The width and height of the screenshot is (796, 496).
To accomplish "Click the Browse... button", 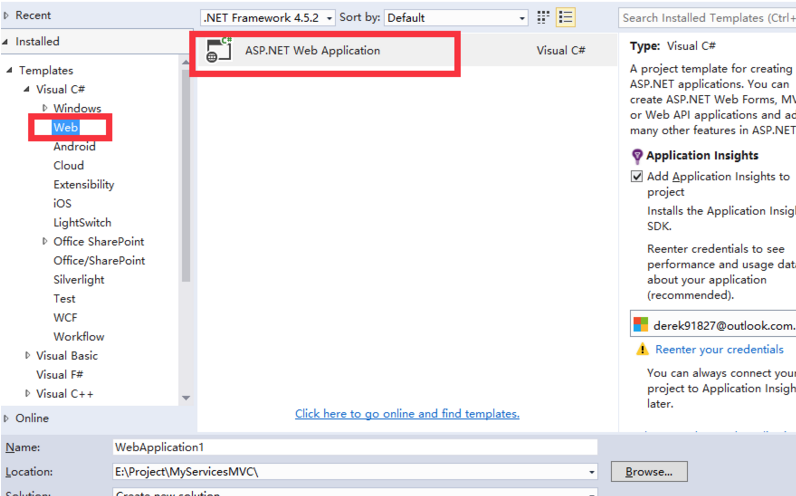I will [x=649, y=472].
